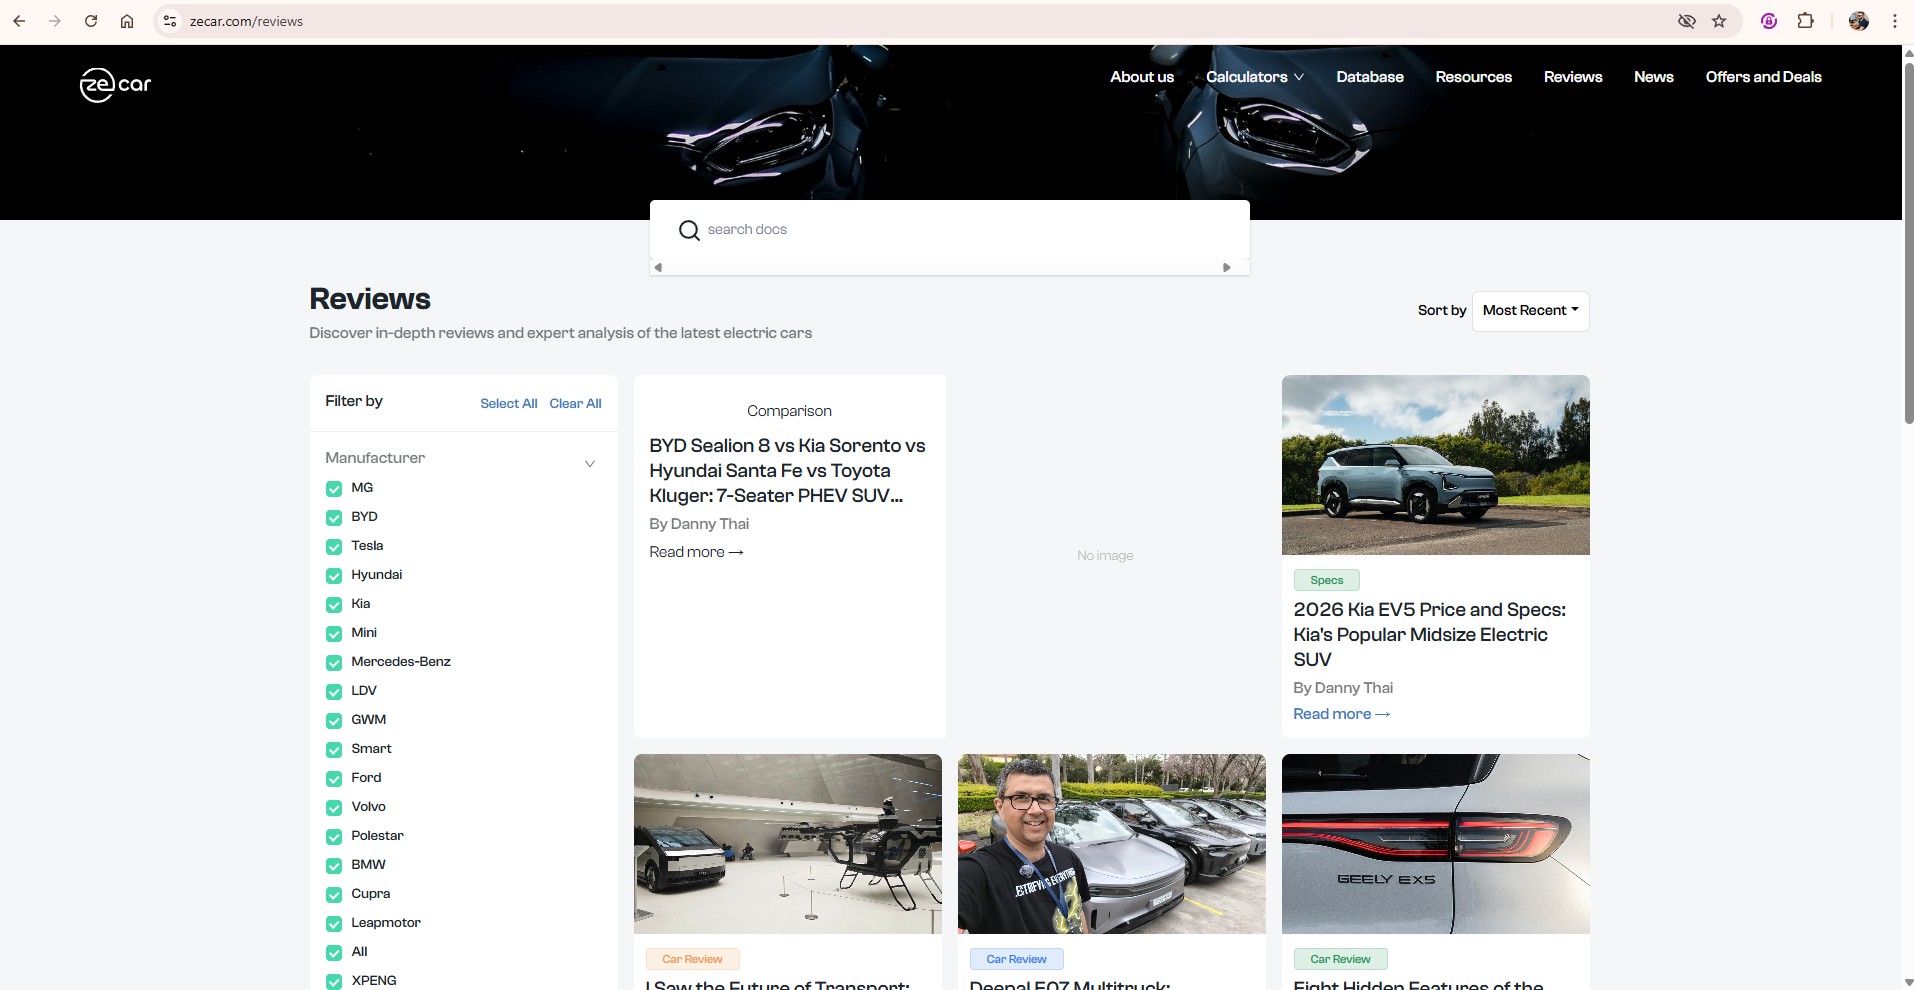1914x990 pixels.
Task: Go to Offers and Deals
Action: tap(1763, 77)
